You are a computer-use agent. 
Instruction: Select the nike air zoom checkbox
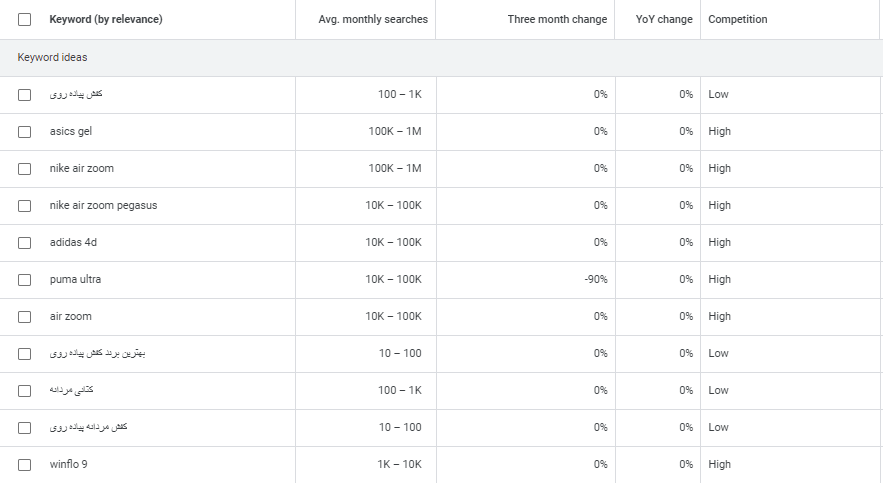pyautogui.click(x=25, y=168)
